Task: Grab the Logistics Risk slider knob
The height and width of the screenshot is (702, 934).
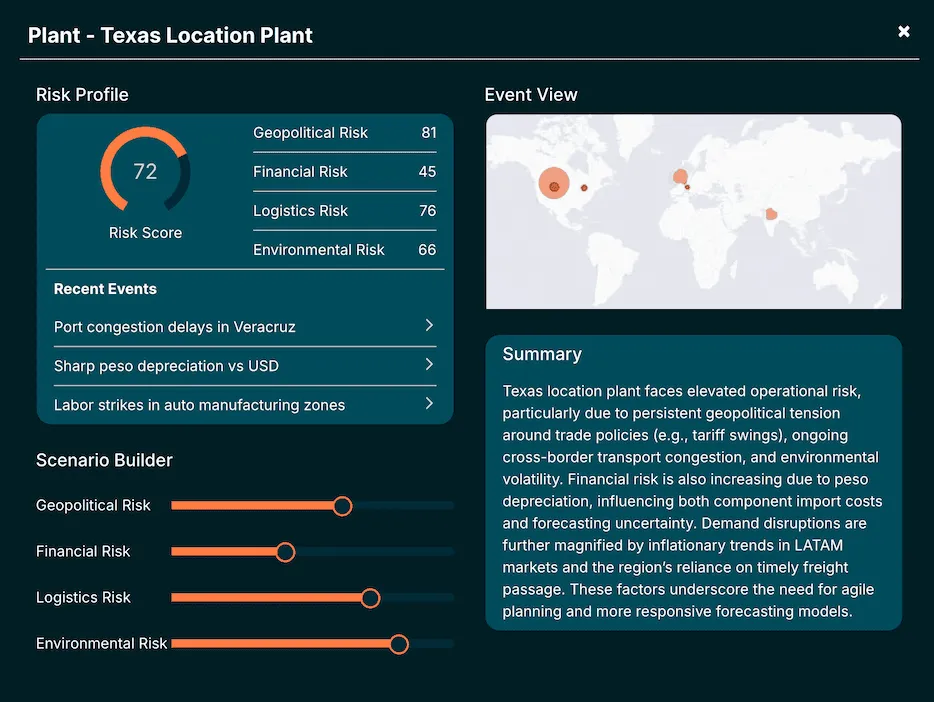Action: point(370,598)
